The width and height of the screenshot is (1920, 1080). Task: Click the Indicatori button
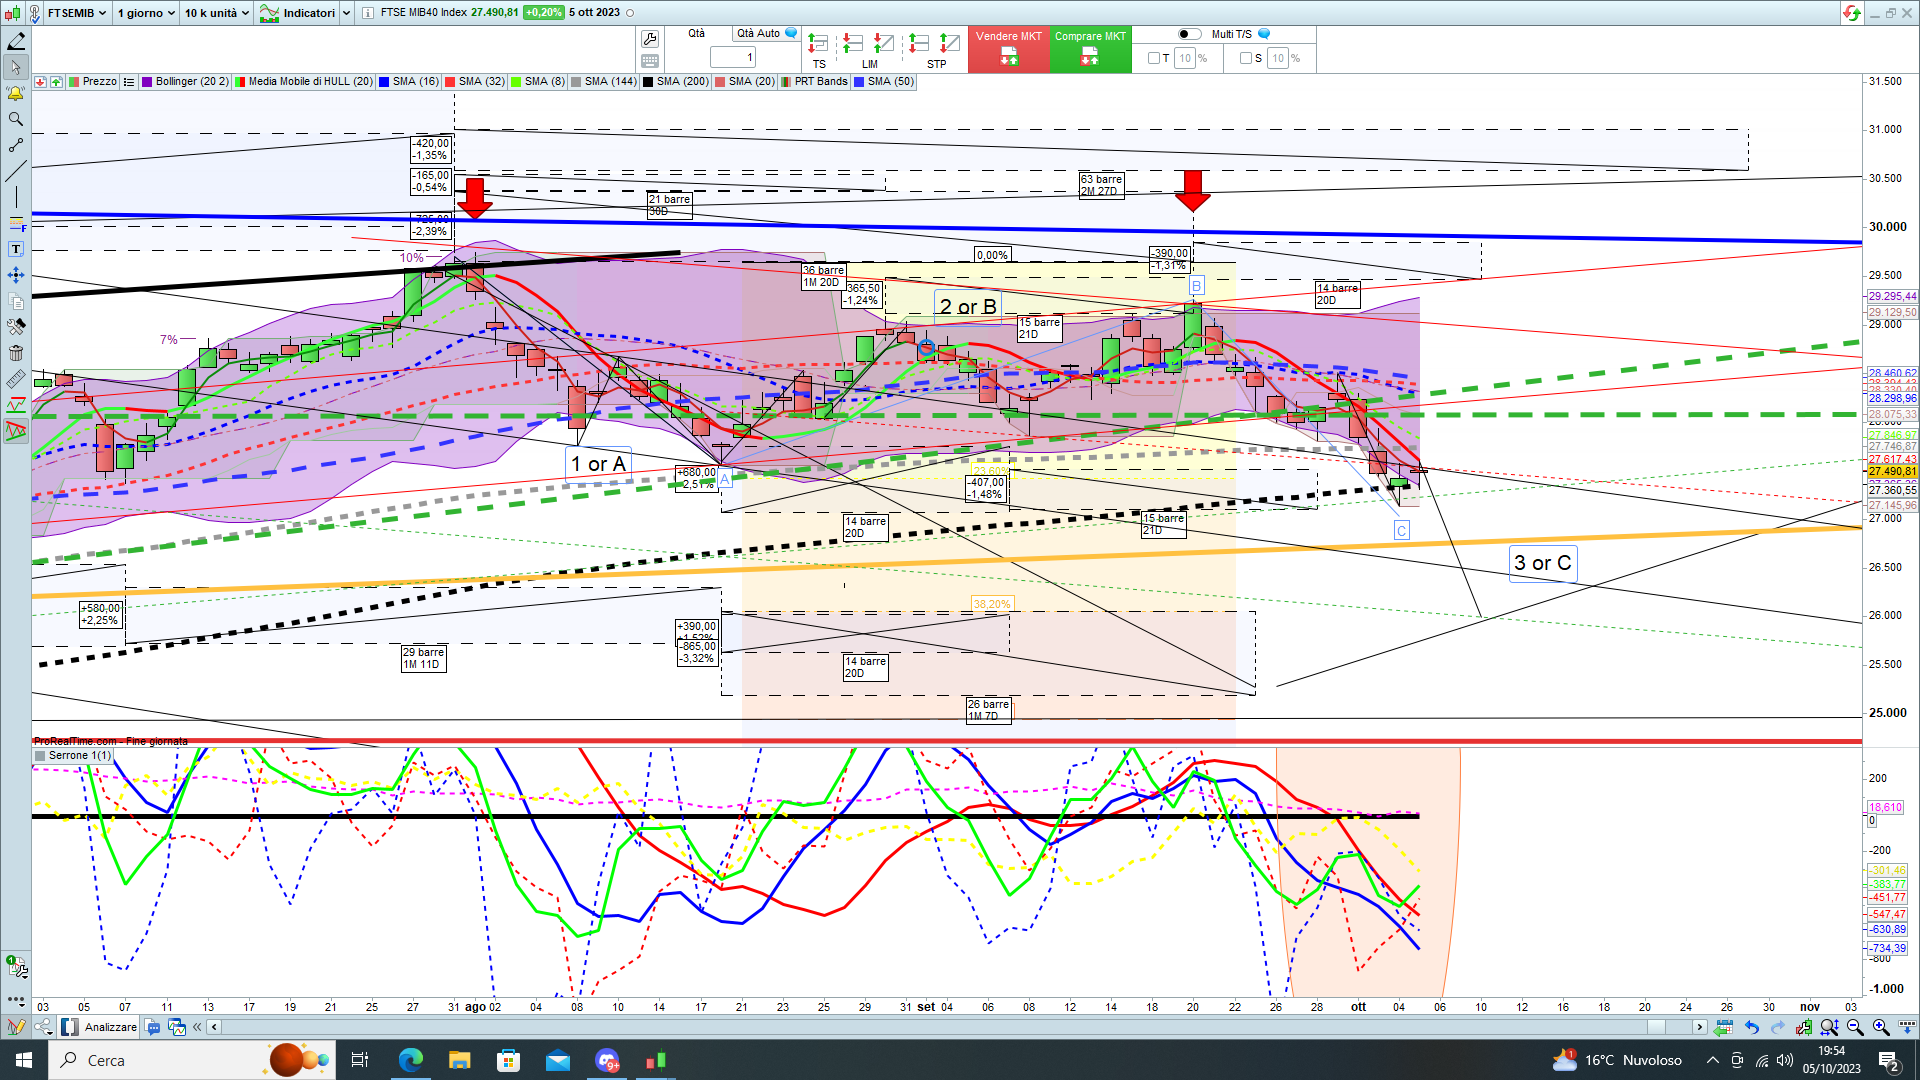(x=298, y=13)
